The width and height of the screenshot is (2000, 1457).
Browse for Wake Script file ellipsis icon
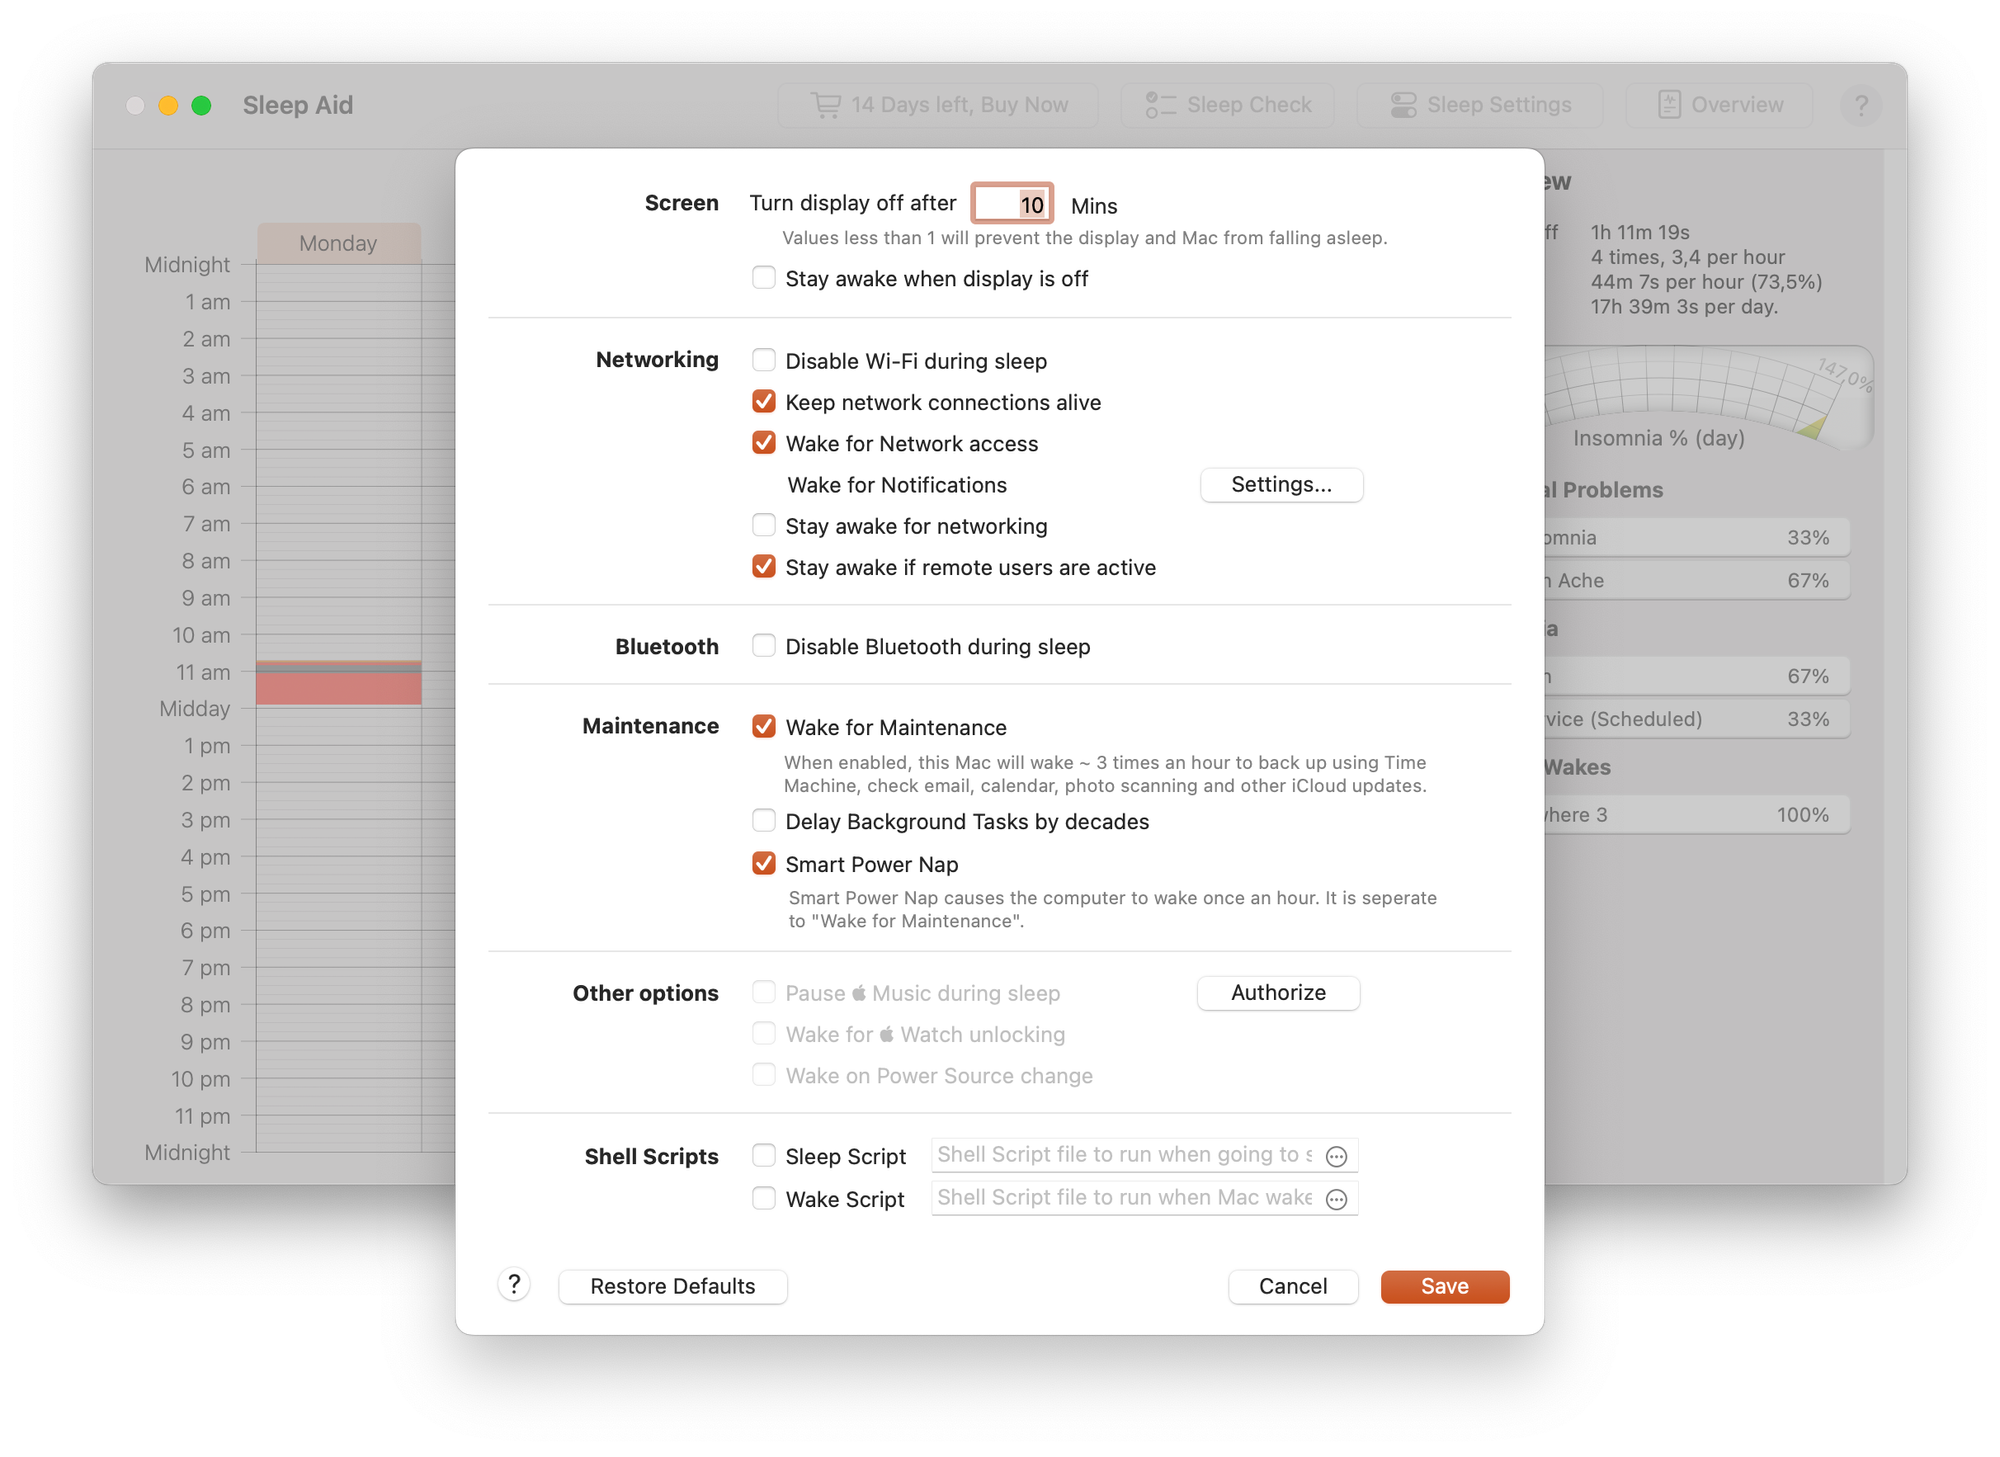coord(1336,1199)
